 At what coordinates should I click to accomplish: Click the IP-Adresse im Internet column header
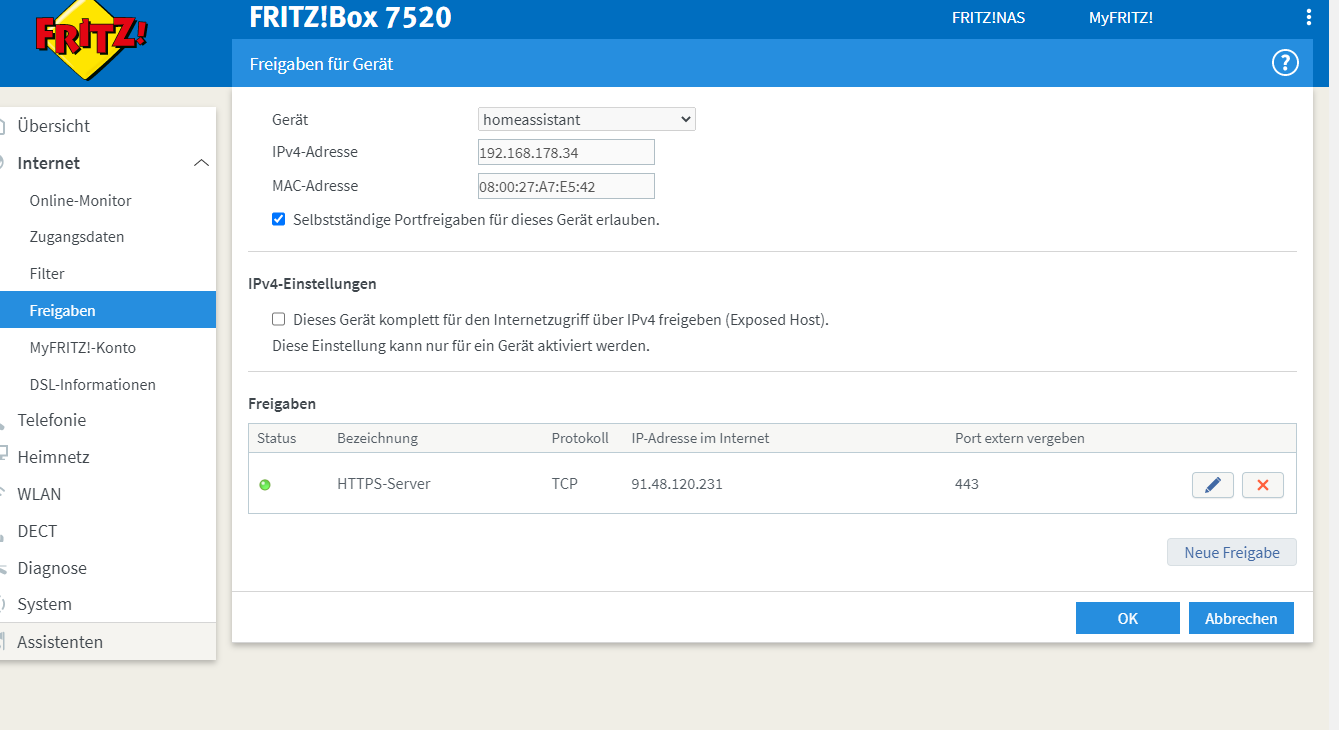(x=700, y=438)
